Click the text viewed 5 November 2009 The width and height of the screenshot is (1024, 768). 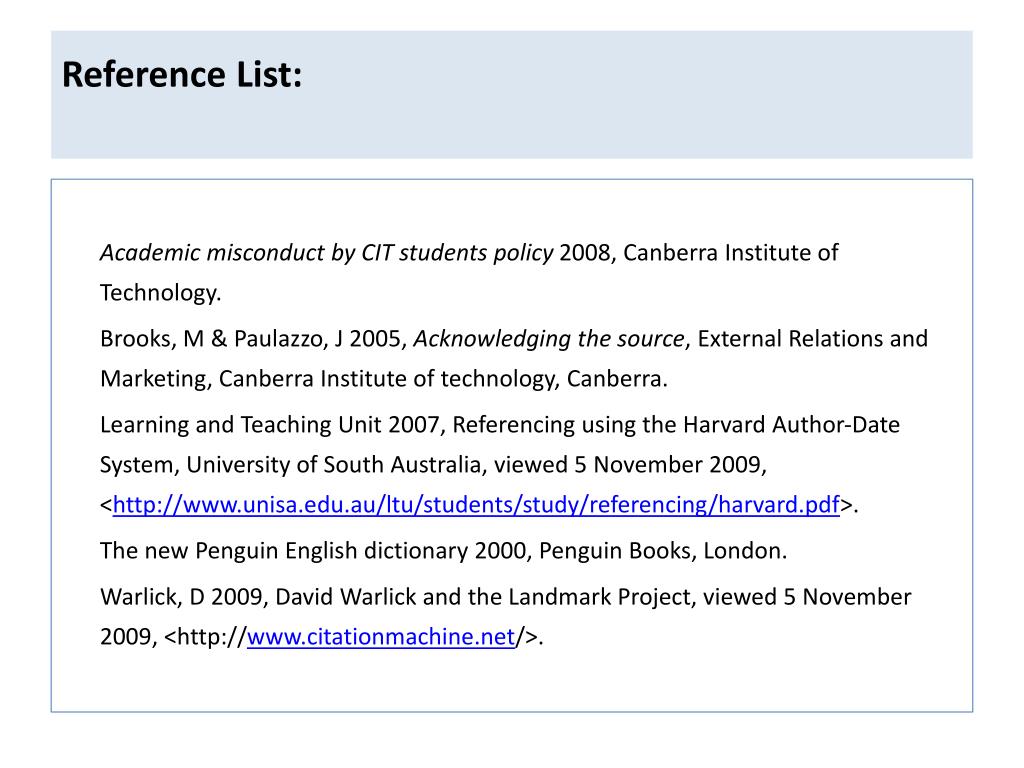pos(630,464)
